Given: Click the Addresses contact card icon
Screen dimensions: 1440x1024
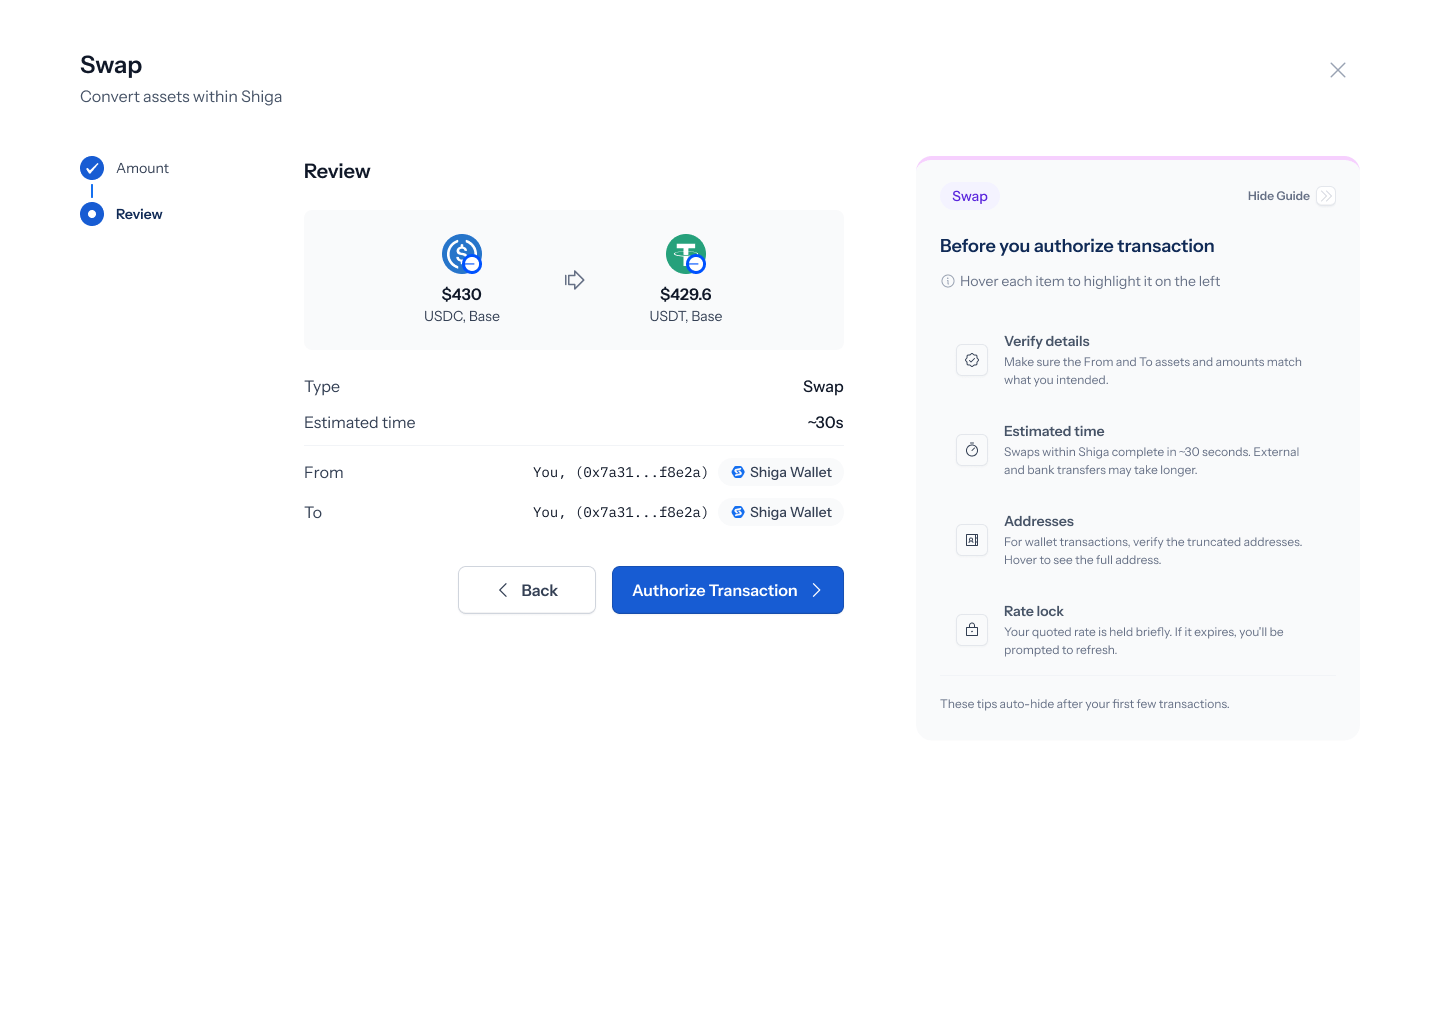Looking at the screenshot, I should (972, 540).
